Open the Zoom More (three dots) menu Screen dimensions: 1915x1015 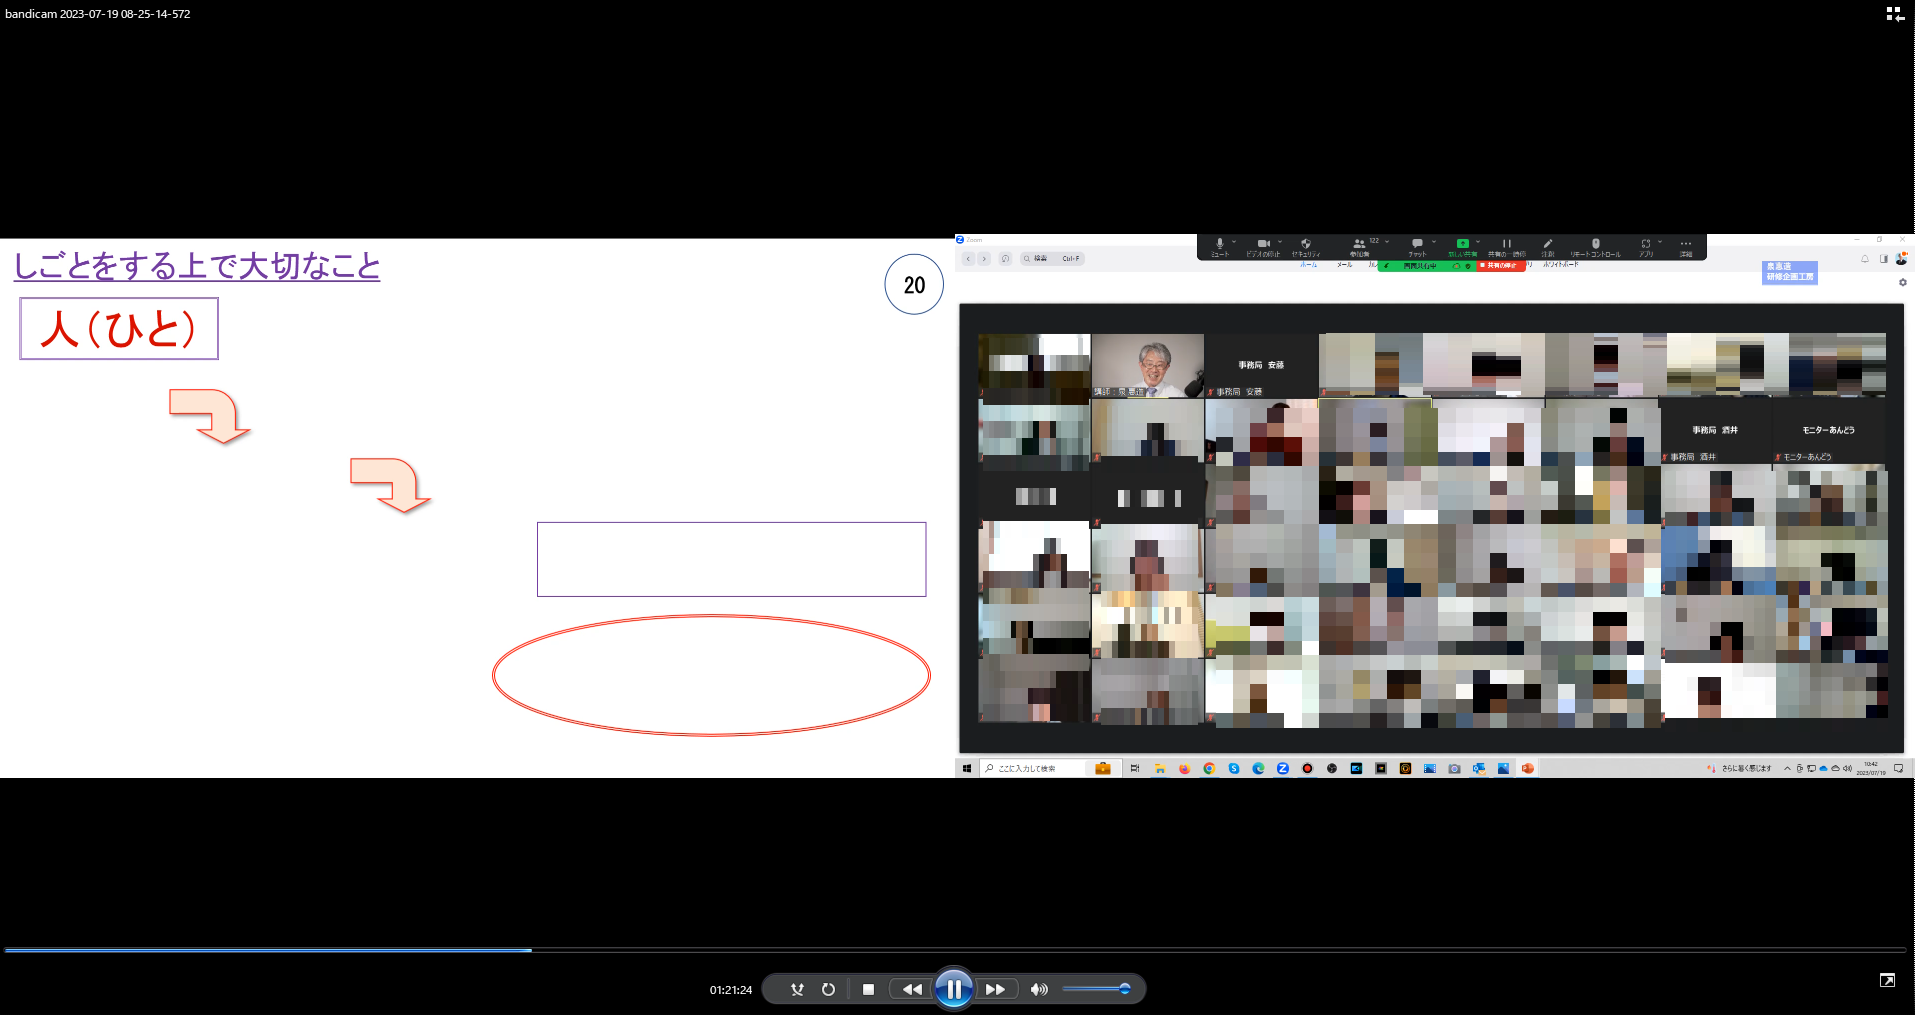(x=1686, y=247)
